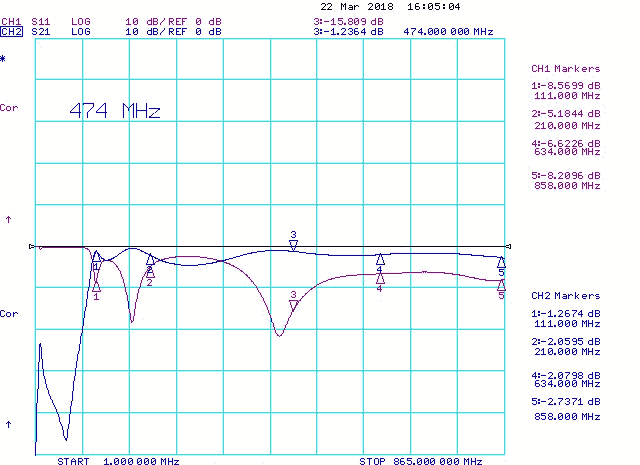Select purple marker 3 triangle on S11 trace
This screenshot has width=640, height=465.
(293, 305)
